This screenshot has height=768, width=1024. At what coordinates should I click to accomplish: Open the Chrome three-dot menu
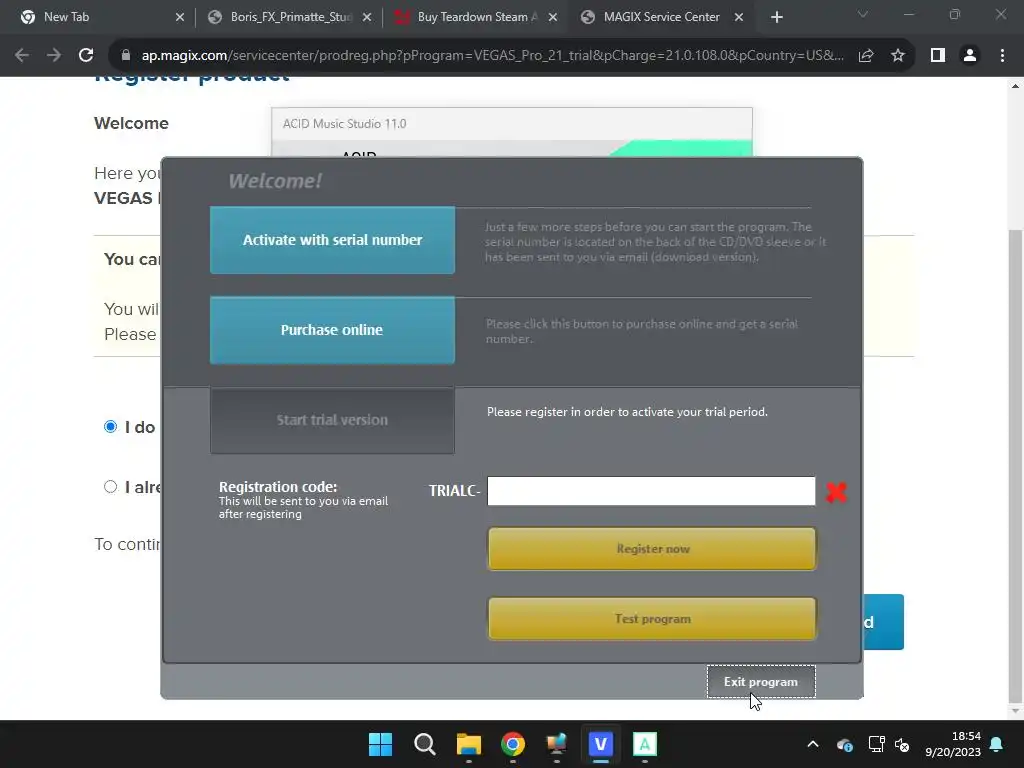click(x=1002, y=56)
